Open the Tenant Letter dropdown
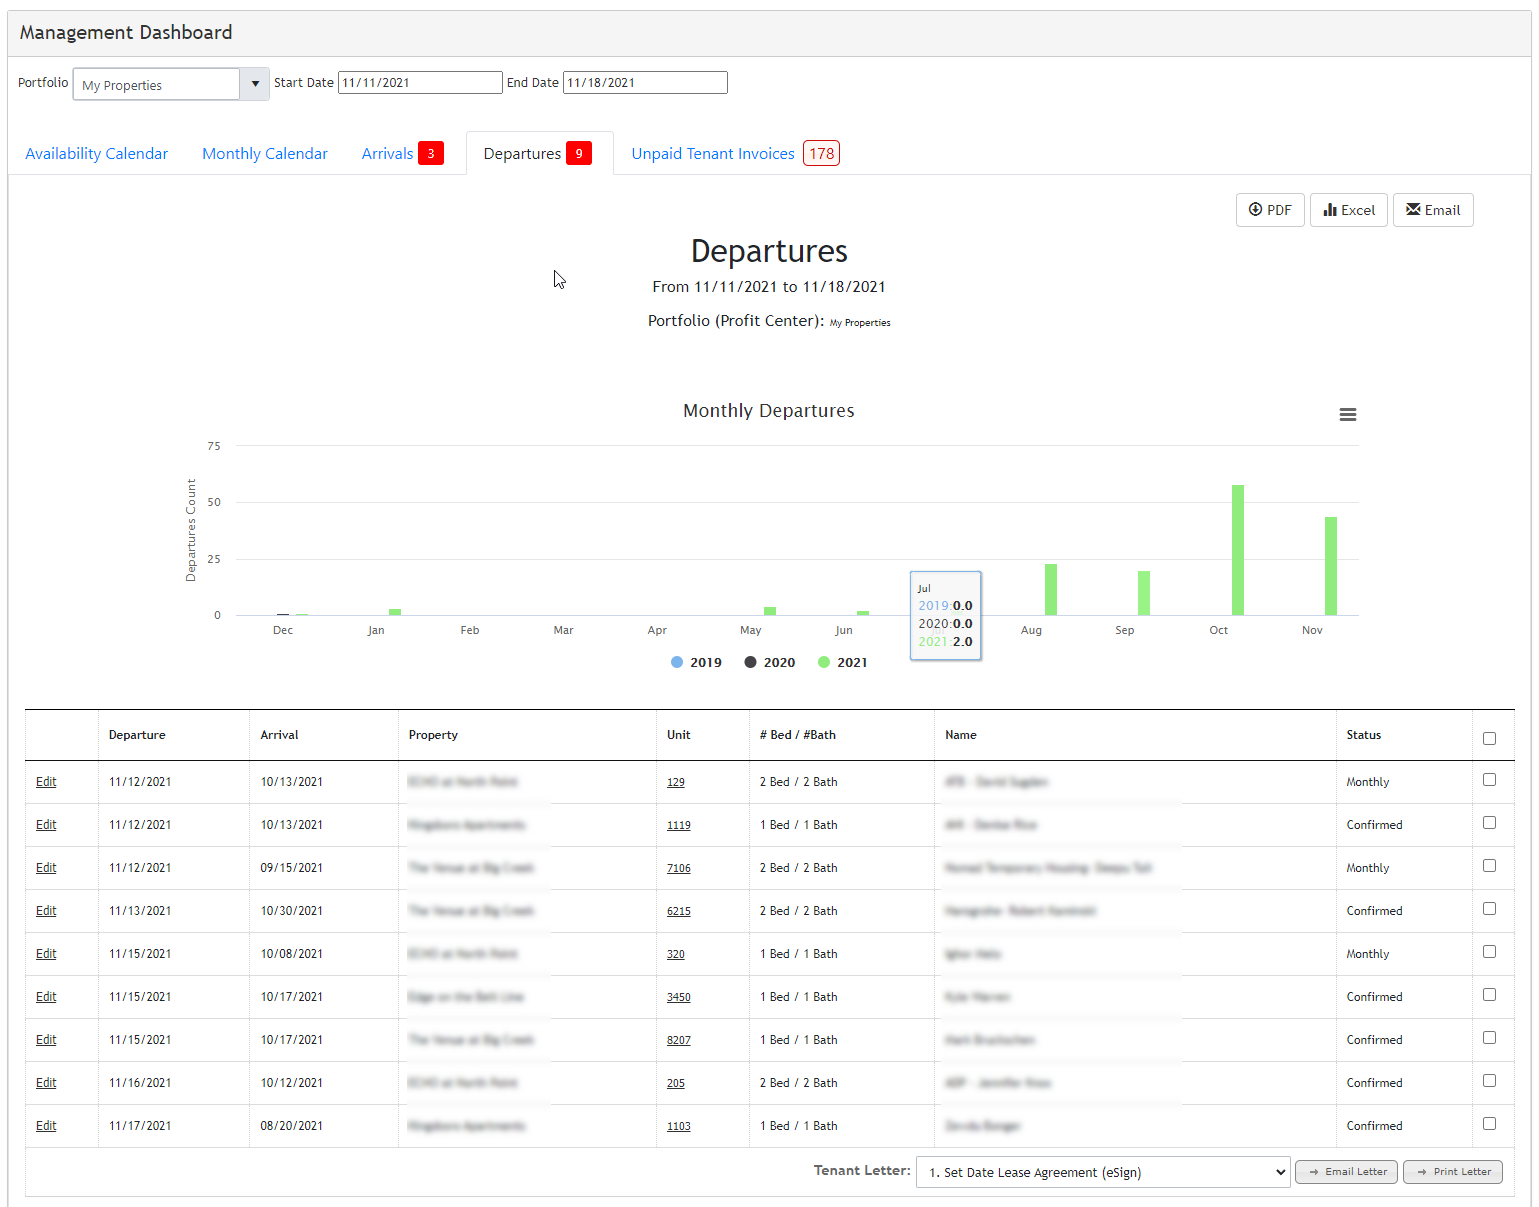The height and width of the screenshot is (1207, 1539). (x=1103, y=1172)
